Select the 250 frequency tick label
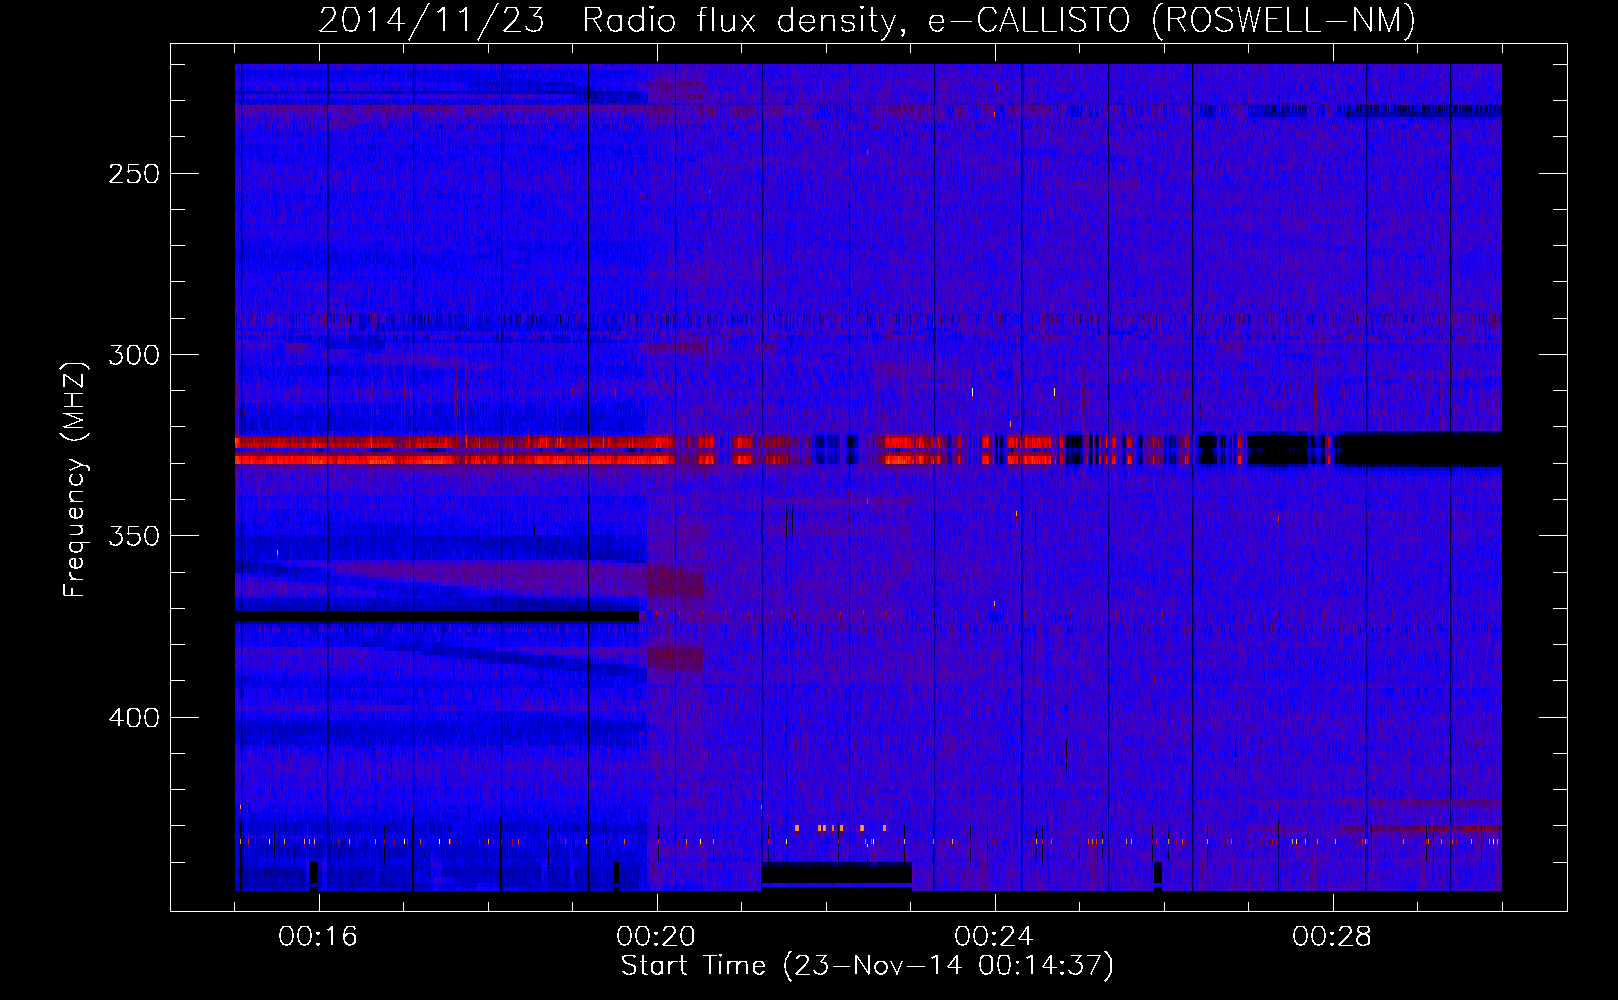Screen dimensions: 1618x1000 (134, 174)
